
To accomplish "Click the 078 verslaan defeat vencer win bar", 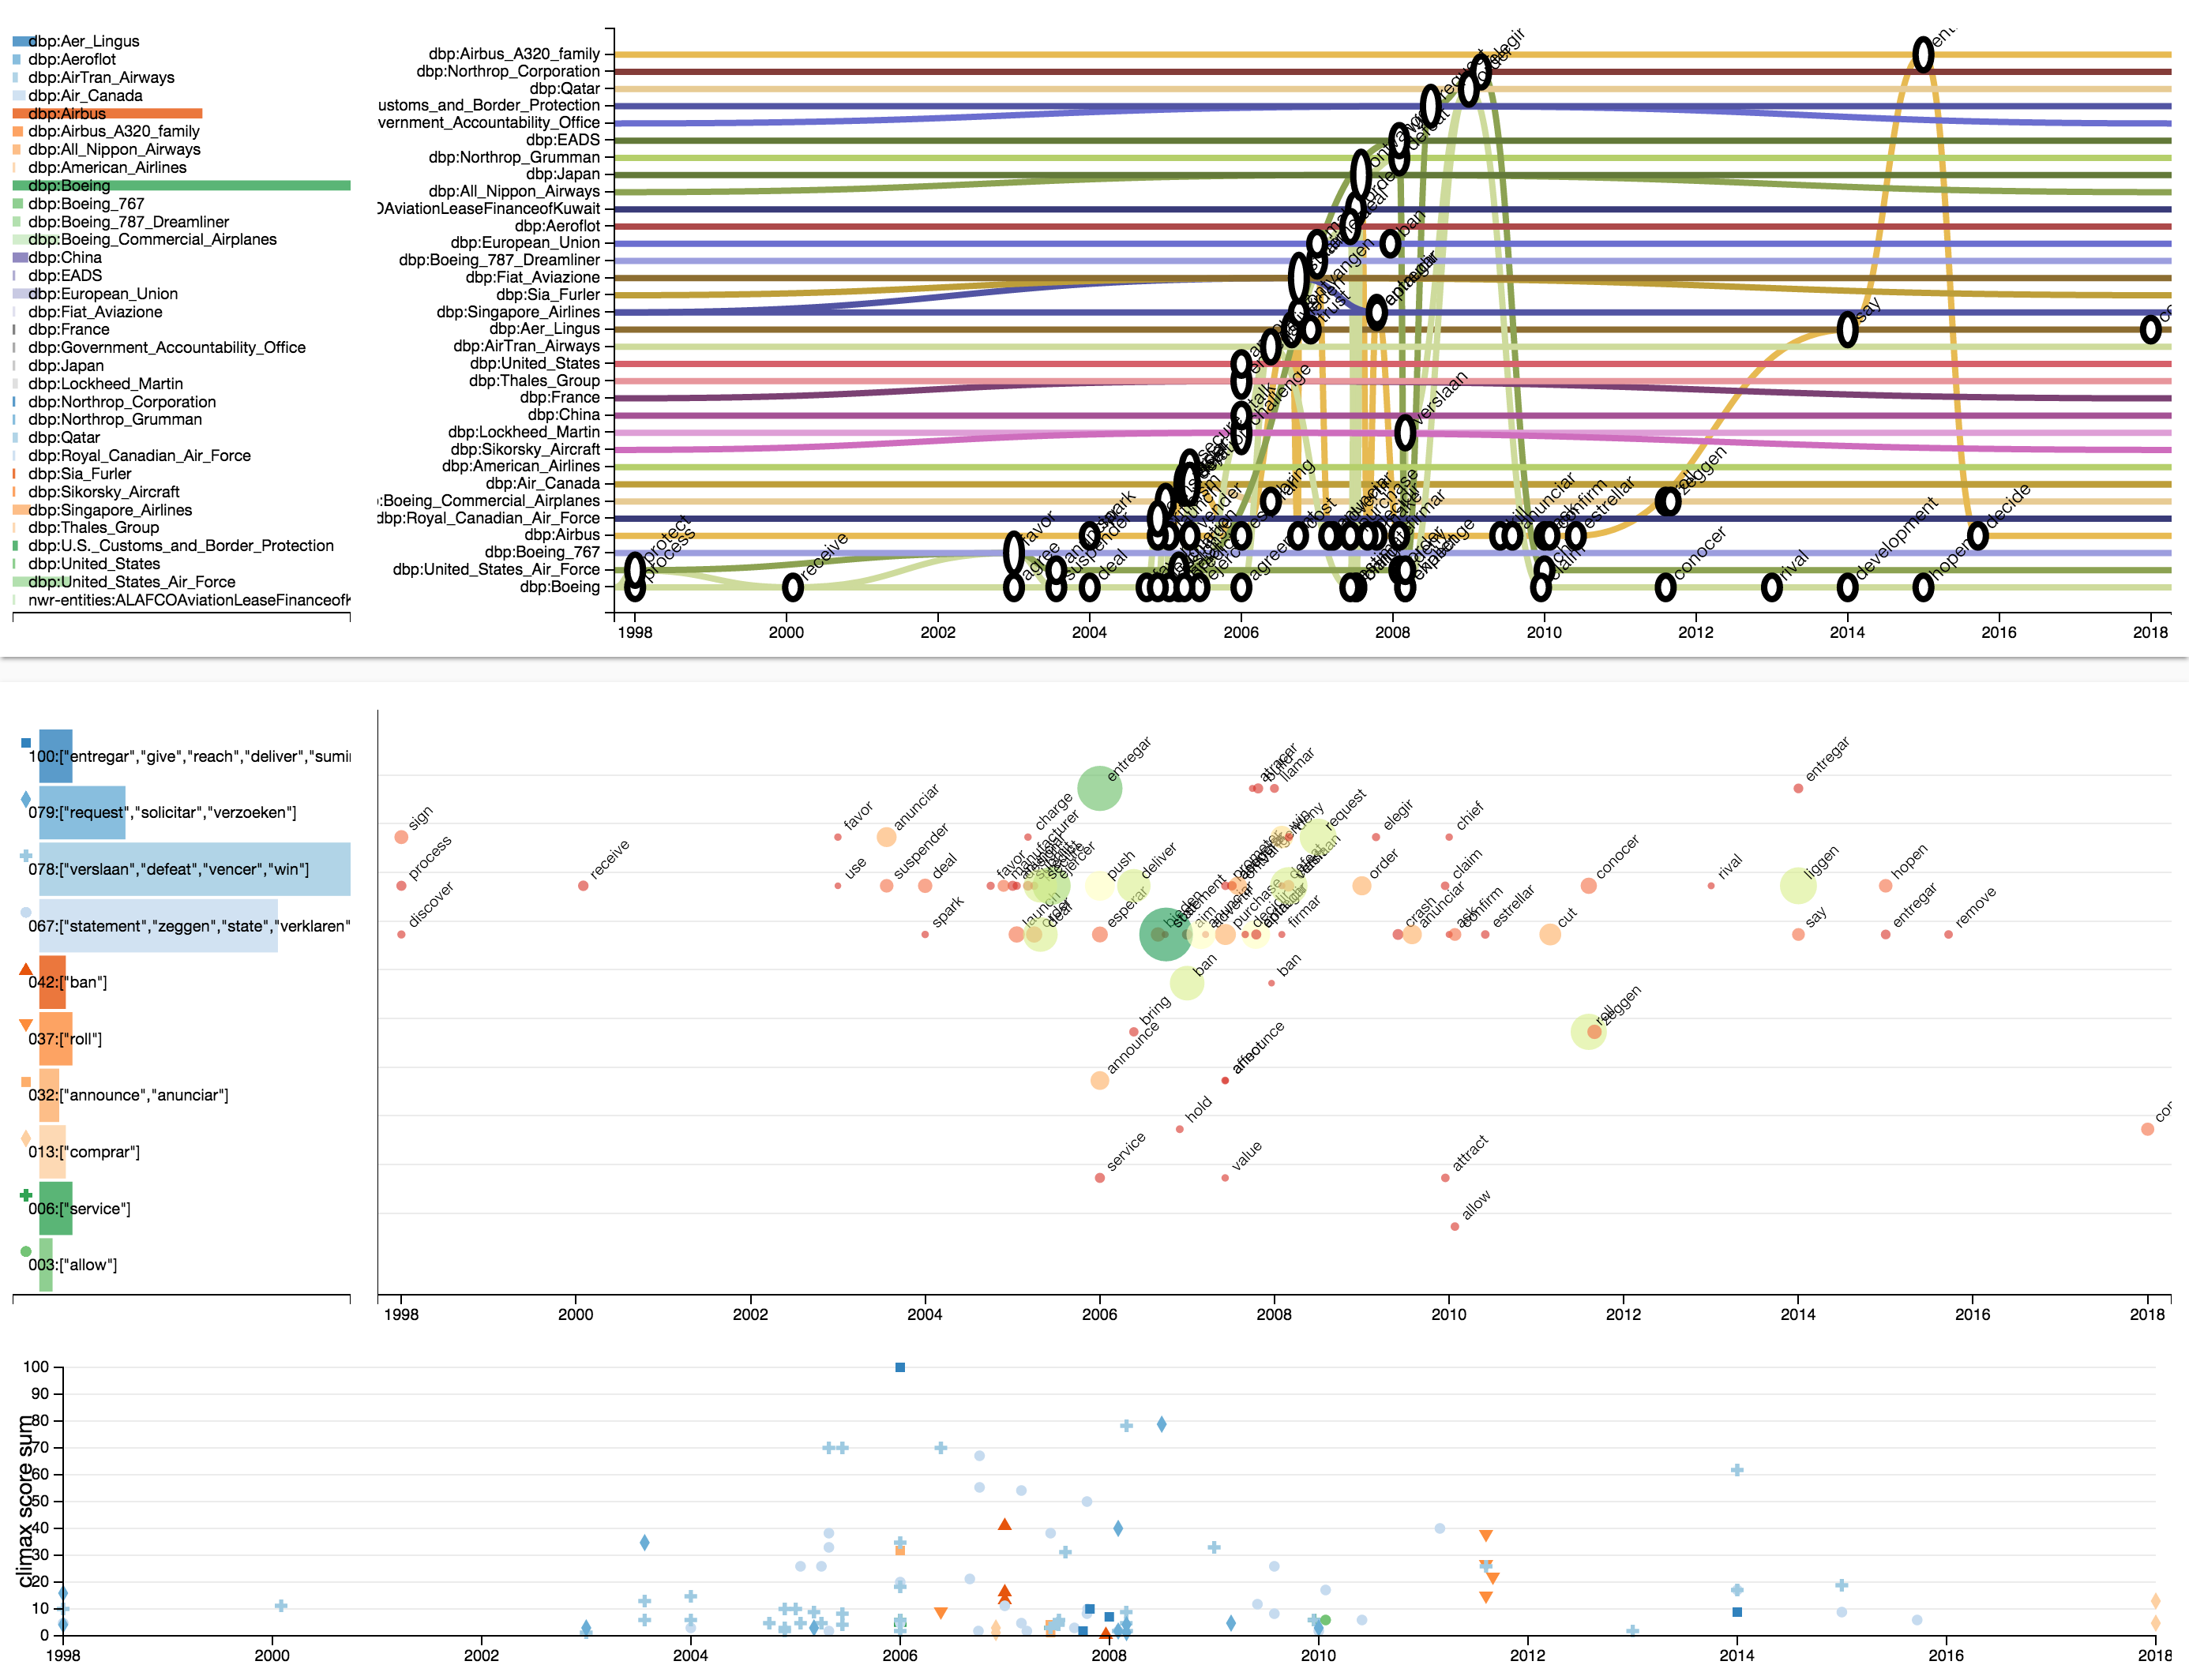I will click(x=195, y=869).
